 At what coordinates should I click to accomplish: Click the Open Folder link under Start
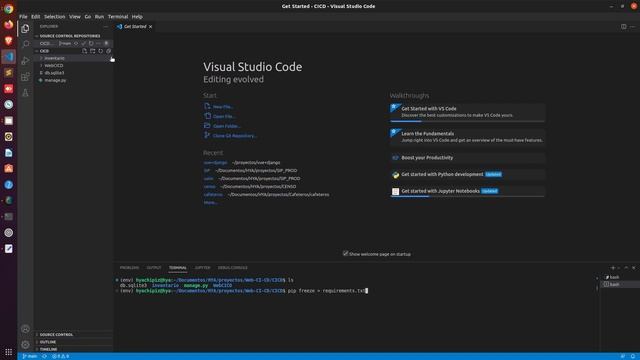point(227,126)
